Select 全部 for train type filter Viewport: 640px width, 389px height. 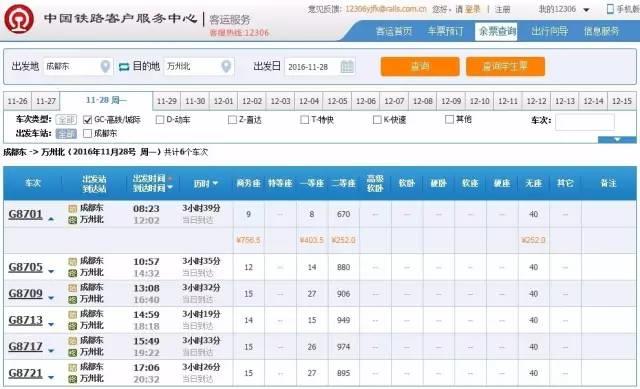point(66,120)
